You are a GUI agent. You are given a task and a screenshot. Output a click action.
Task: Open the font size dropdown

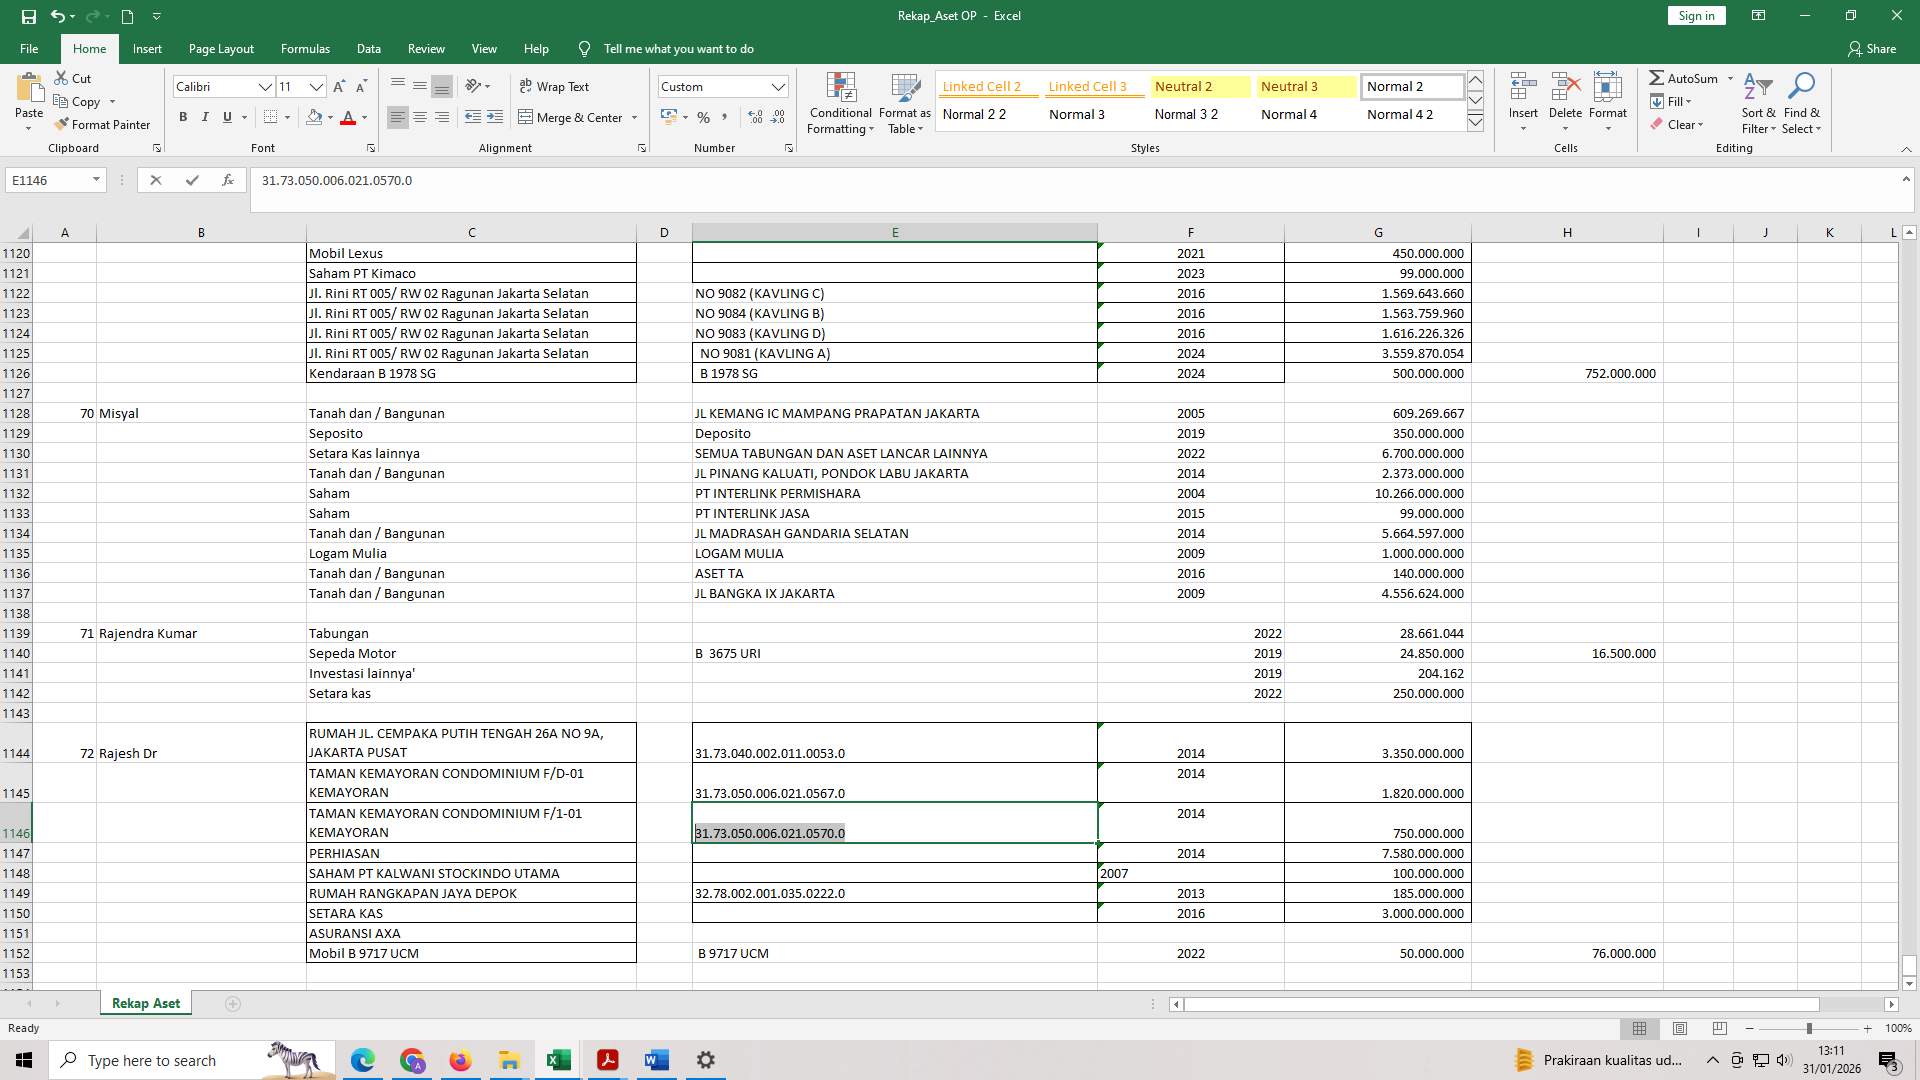pyautogui.click(x=317, y=87)
